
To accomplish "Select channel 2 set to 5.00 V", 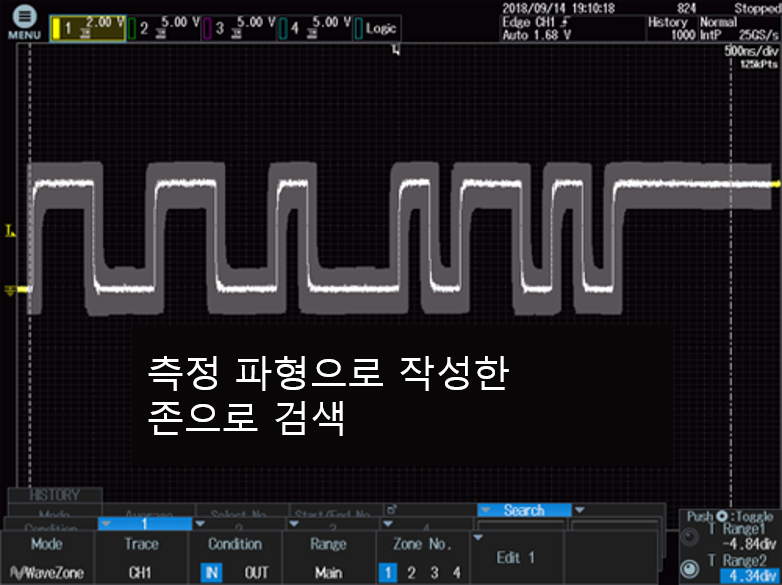I will pos(164,29).
